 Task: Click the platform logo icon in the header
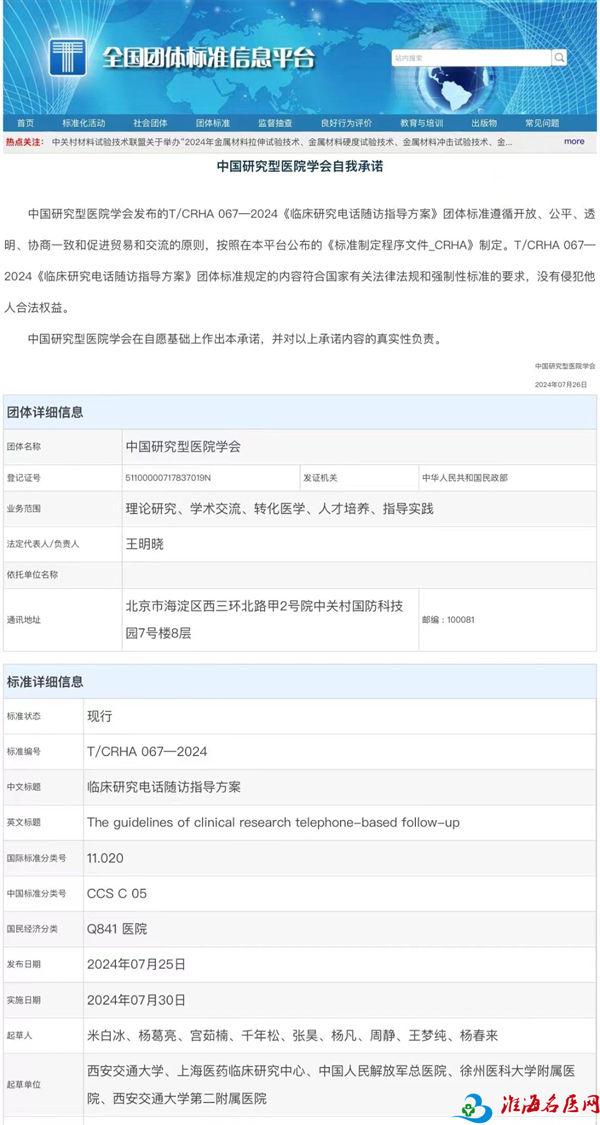[x=68, y=58]
